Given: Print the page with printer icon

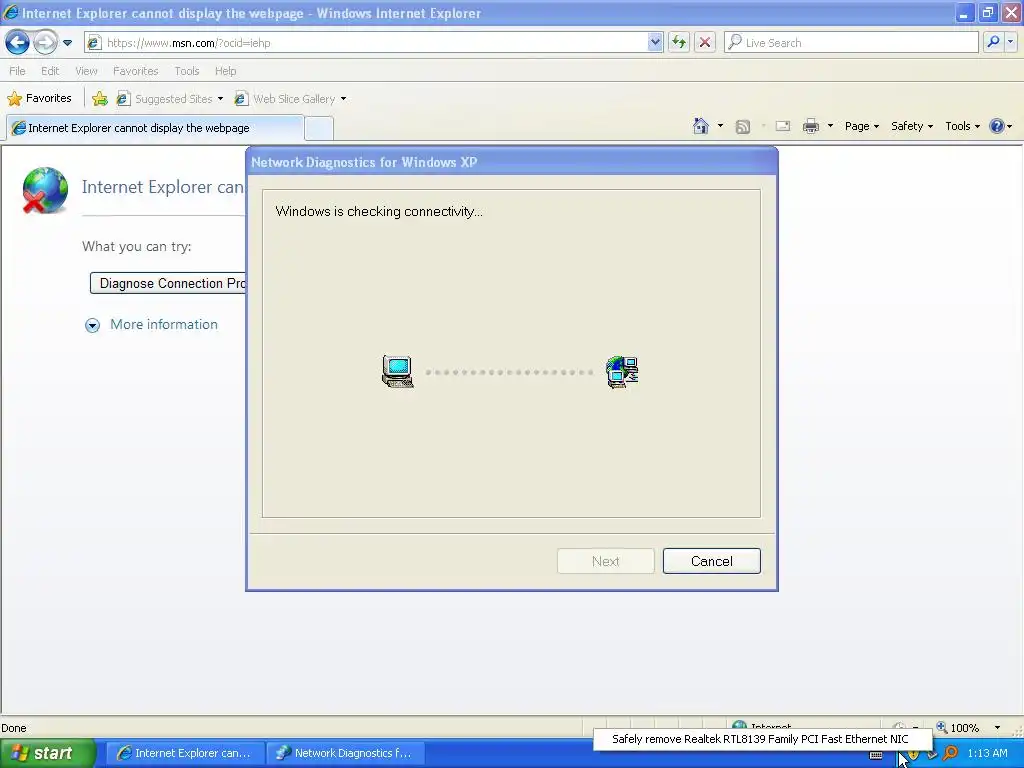Looking at the screenshot, I should 810,126.
